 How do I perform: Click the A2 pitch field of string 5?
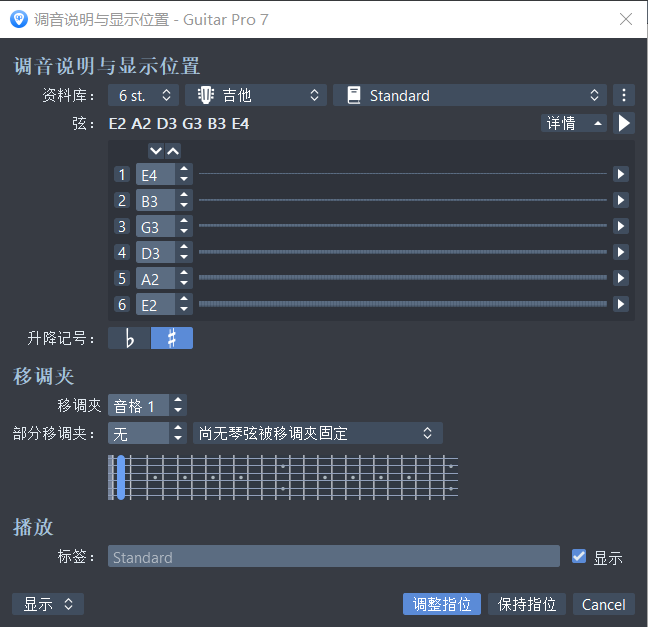[x=156, y=278]
